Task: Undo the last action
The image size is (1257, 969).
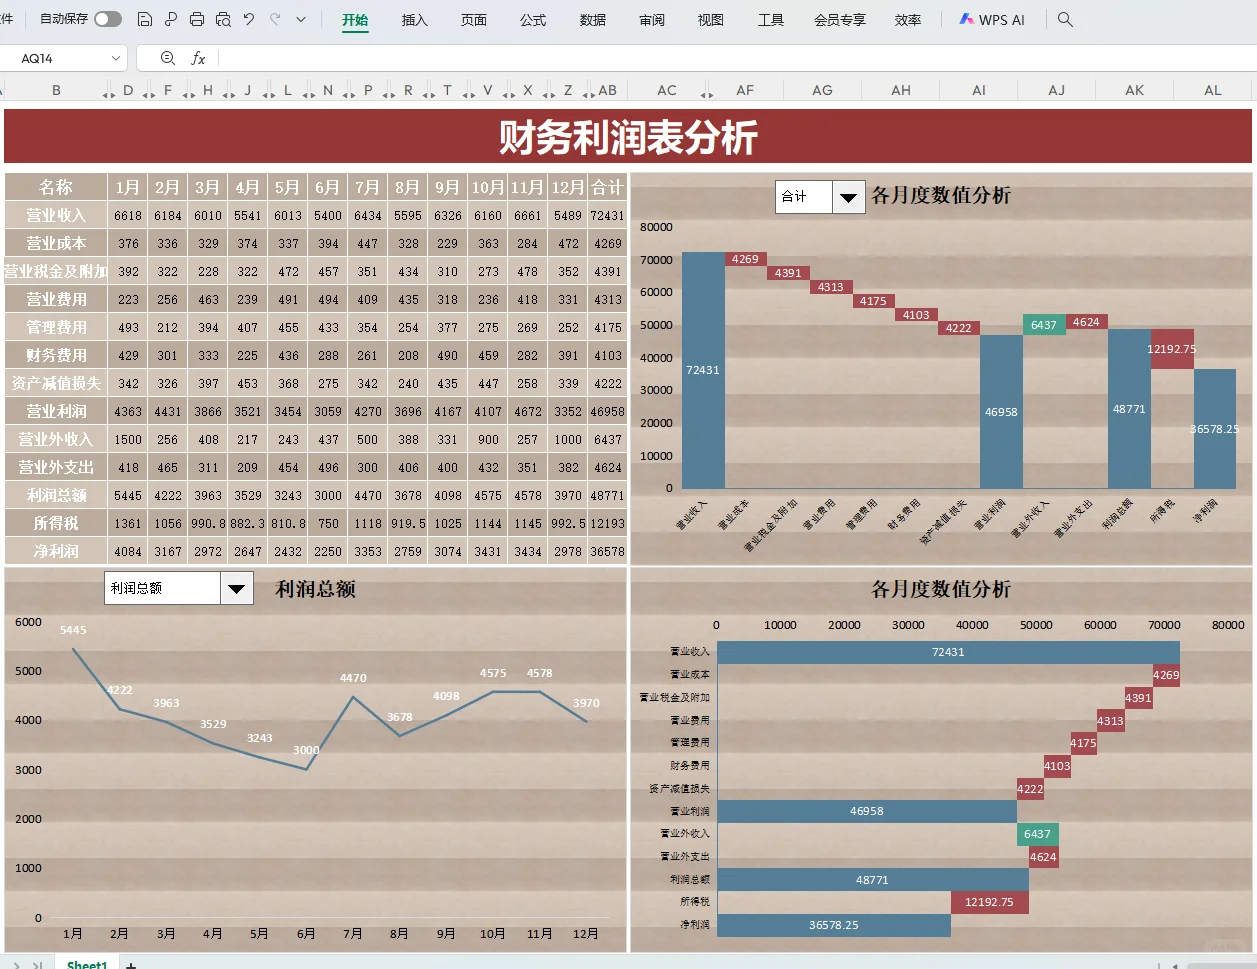Action: pos(249,19)
